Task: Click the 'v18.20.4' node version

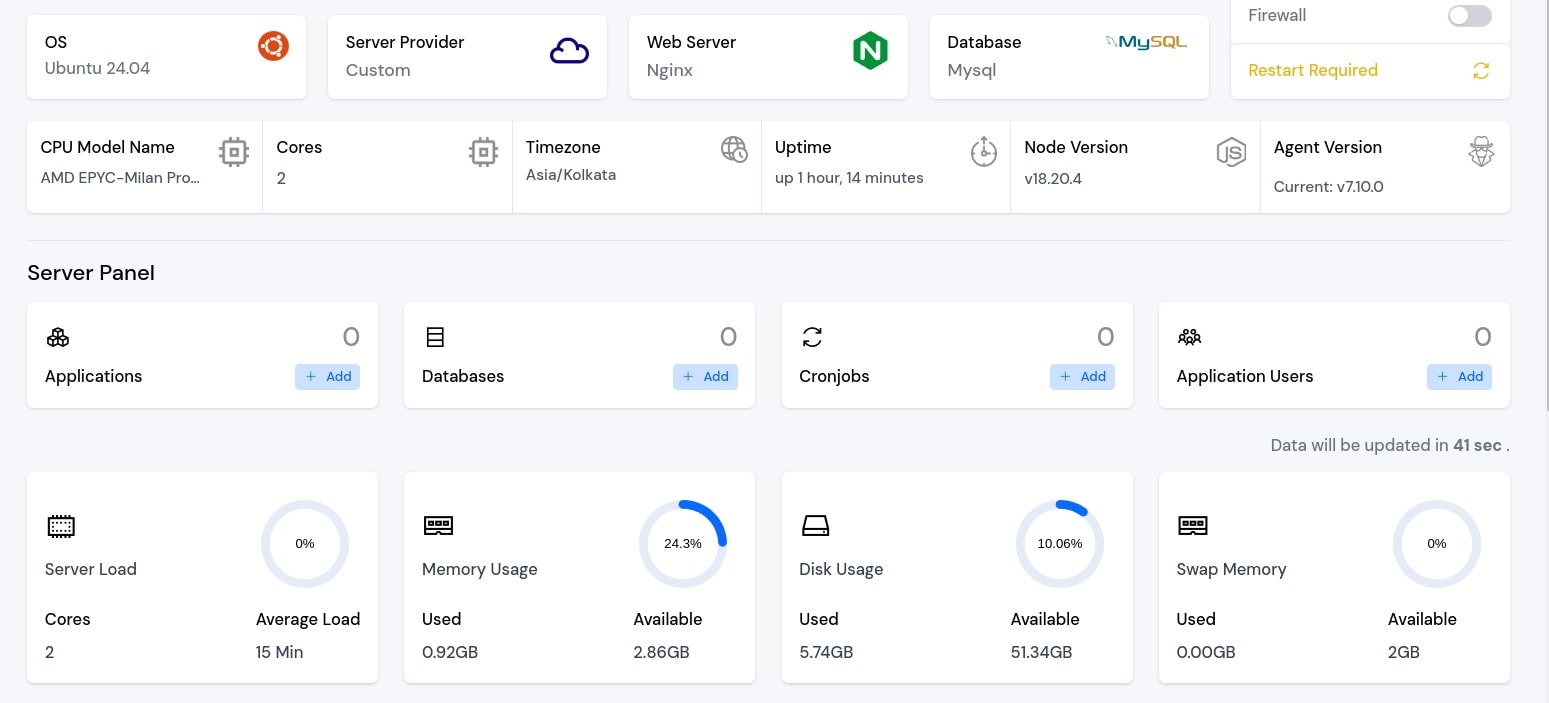Action: tap(1053, 179)
